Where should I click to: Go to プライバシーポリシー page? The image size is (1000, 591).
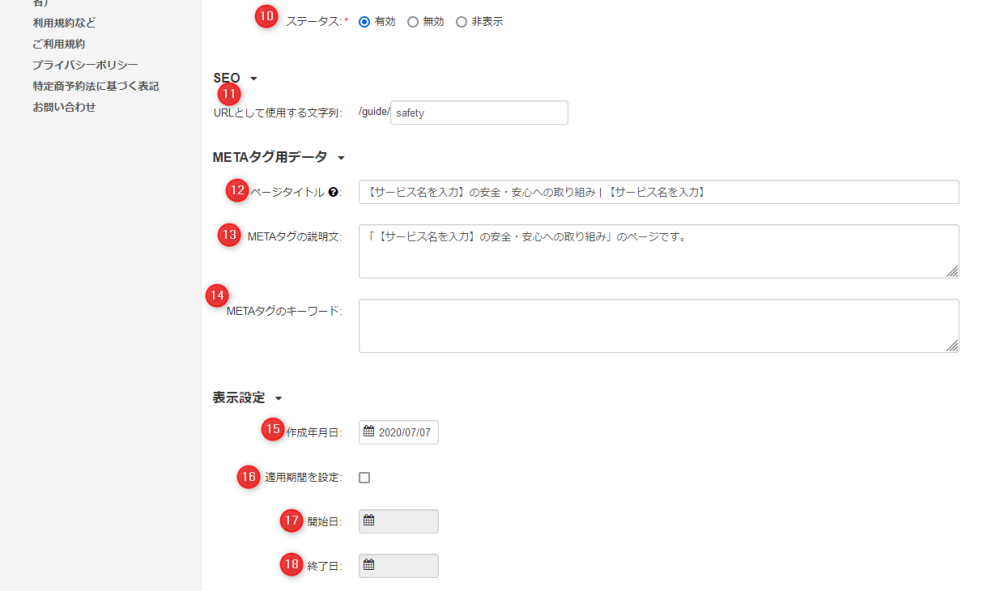click(x=85, y=65)
